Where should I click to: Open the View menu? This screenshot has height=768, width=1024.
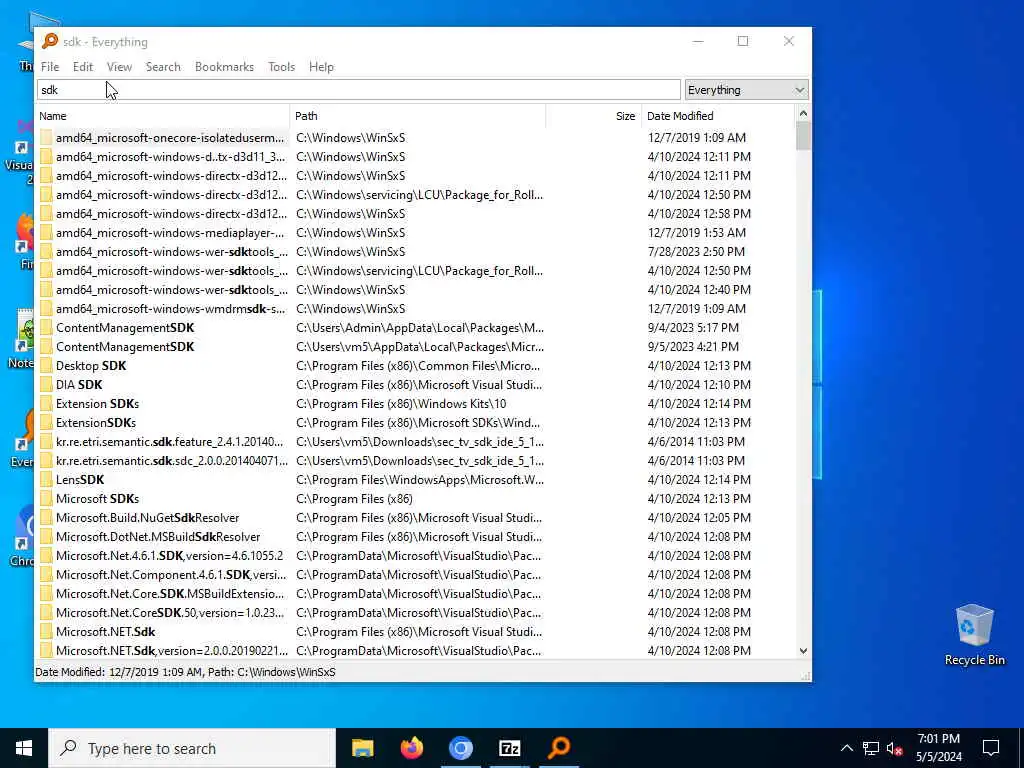pos(120,67)
